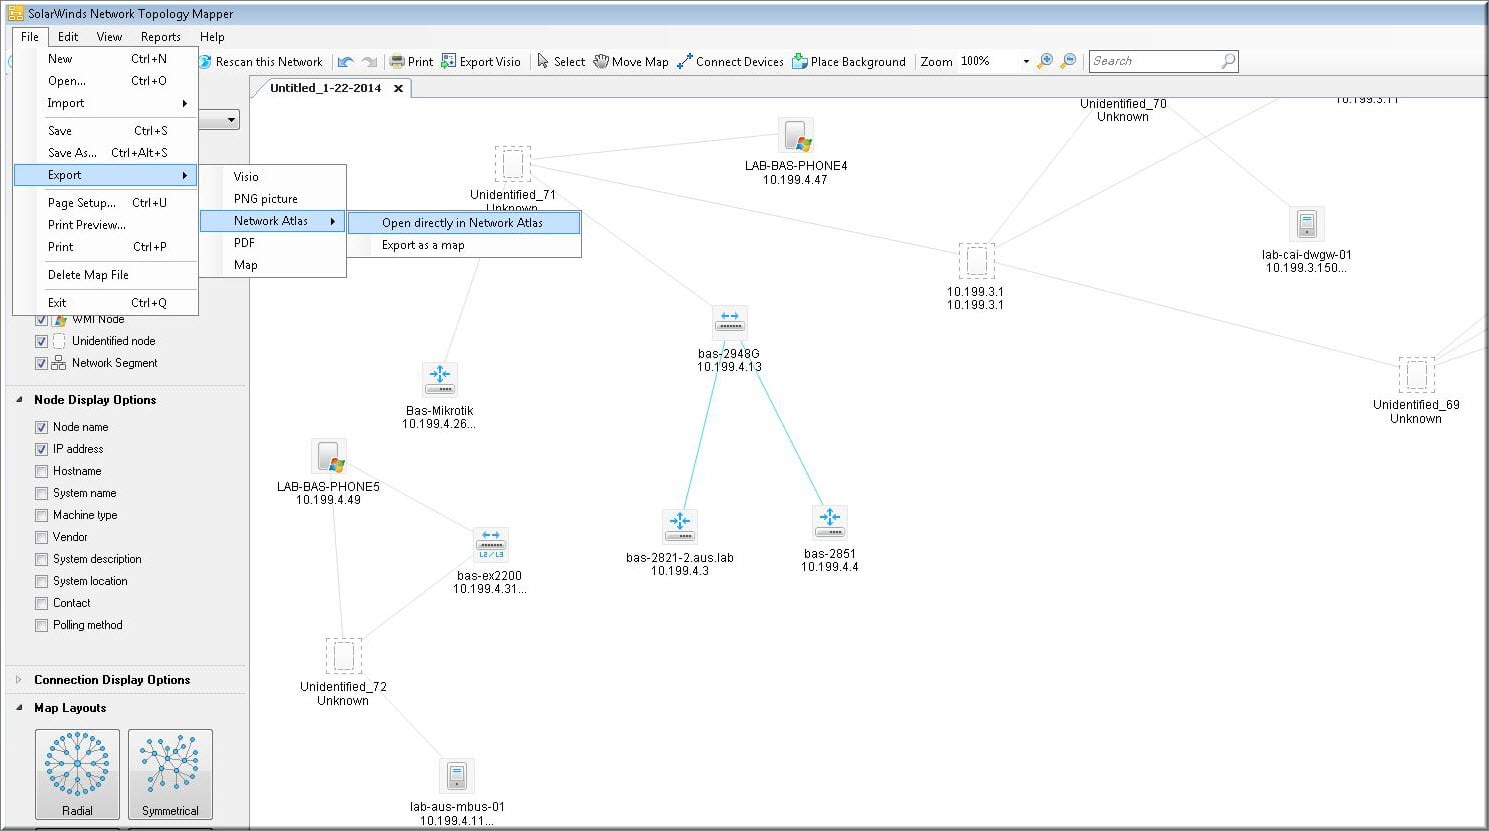1489x831 pixels.
Task: Open the Edit menu
Action: tap(68, 37)
